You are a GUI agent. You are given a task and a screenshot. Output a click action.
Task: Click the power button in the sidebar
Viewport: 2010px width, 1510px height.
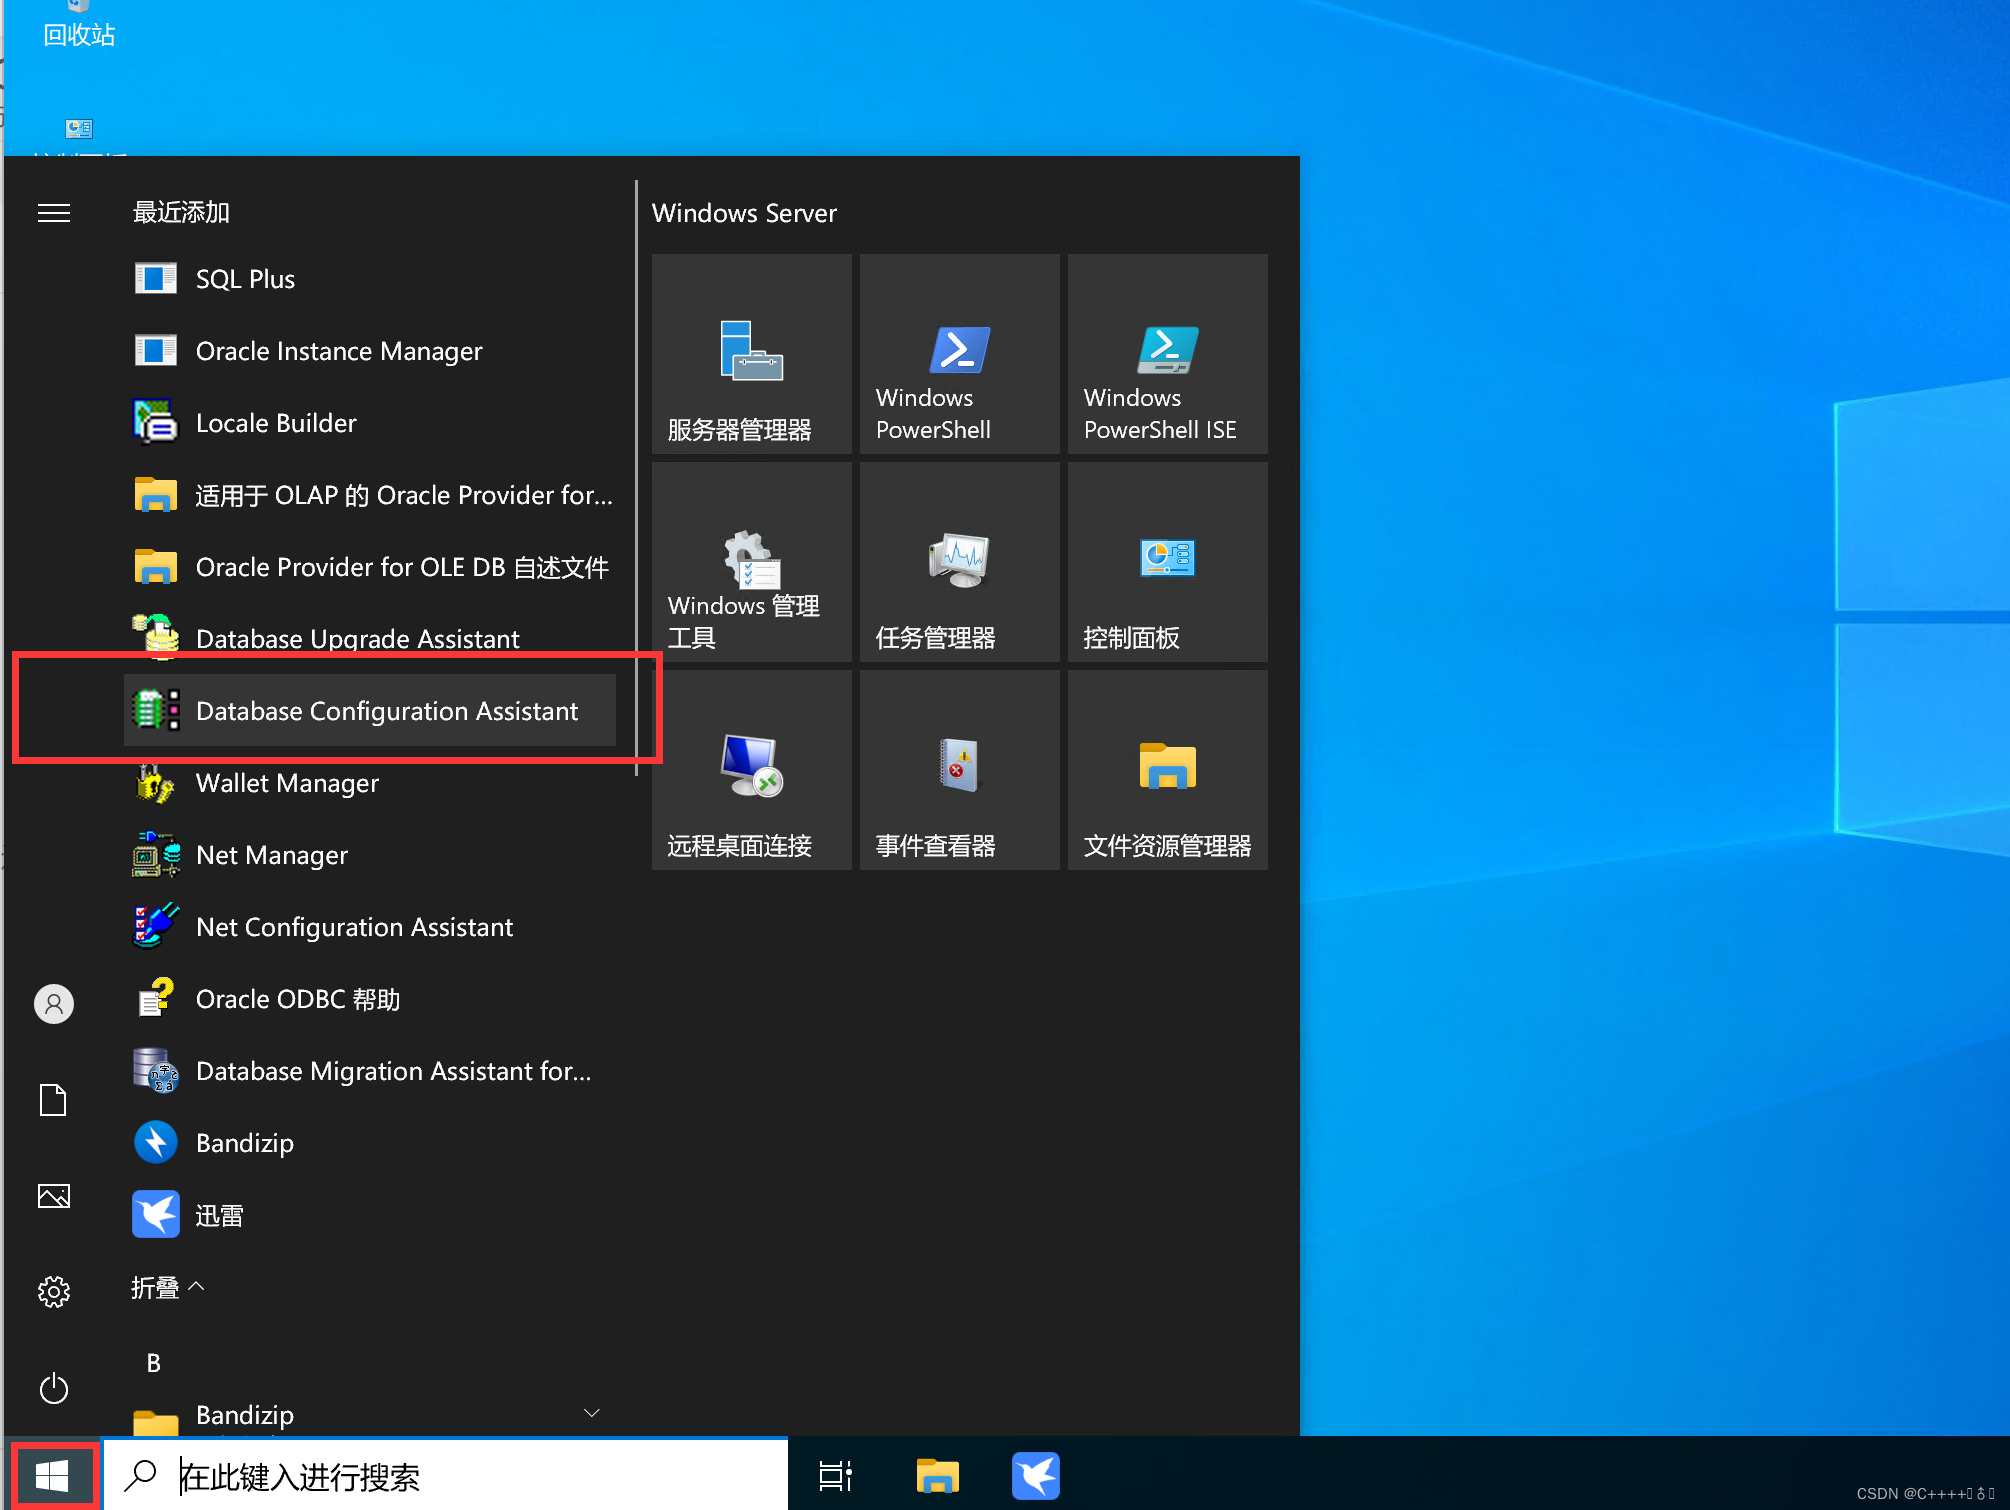tap(54, 1388)
